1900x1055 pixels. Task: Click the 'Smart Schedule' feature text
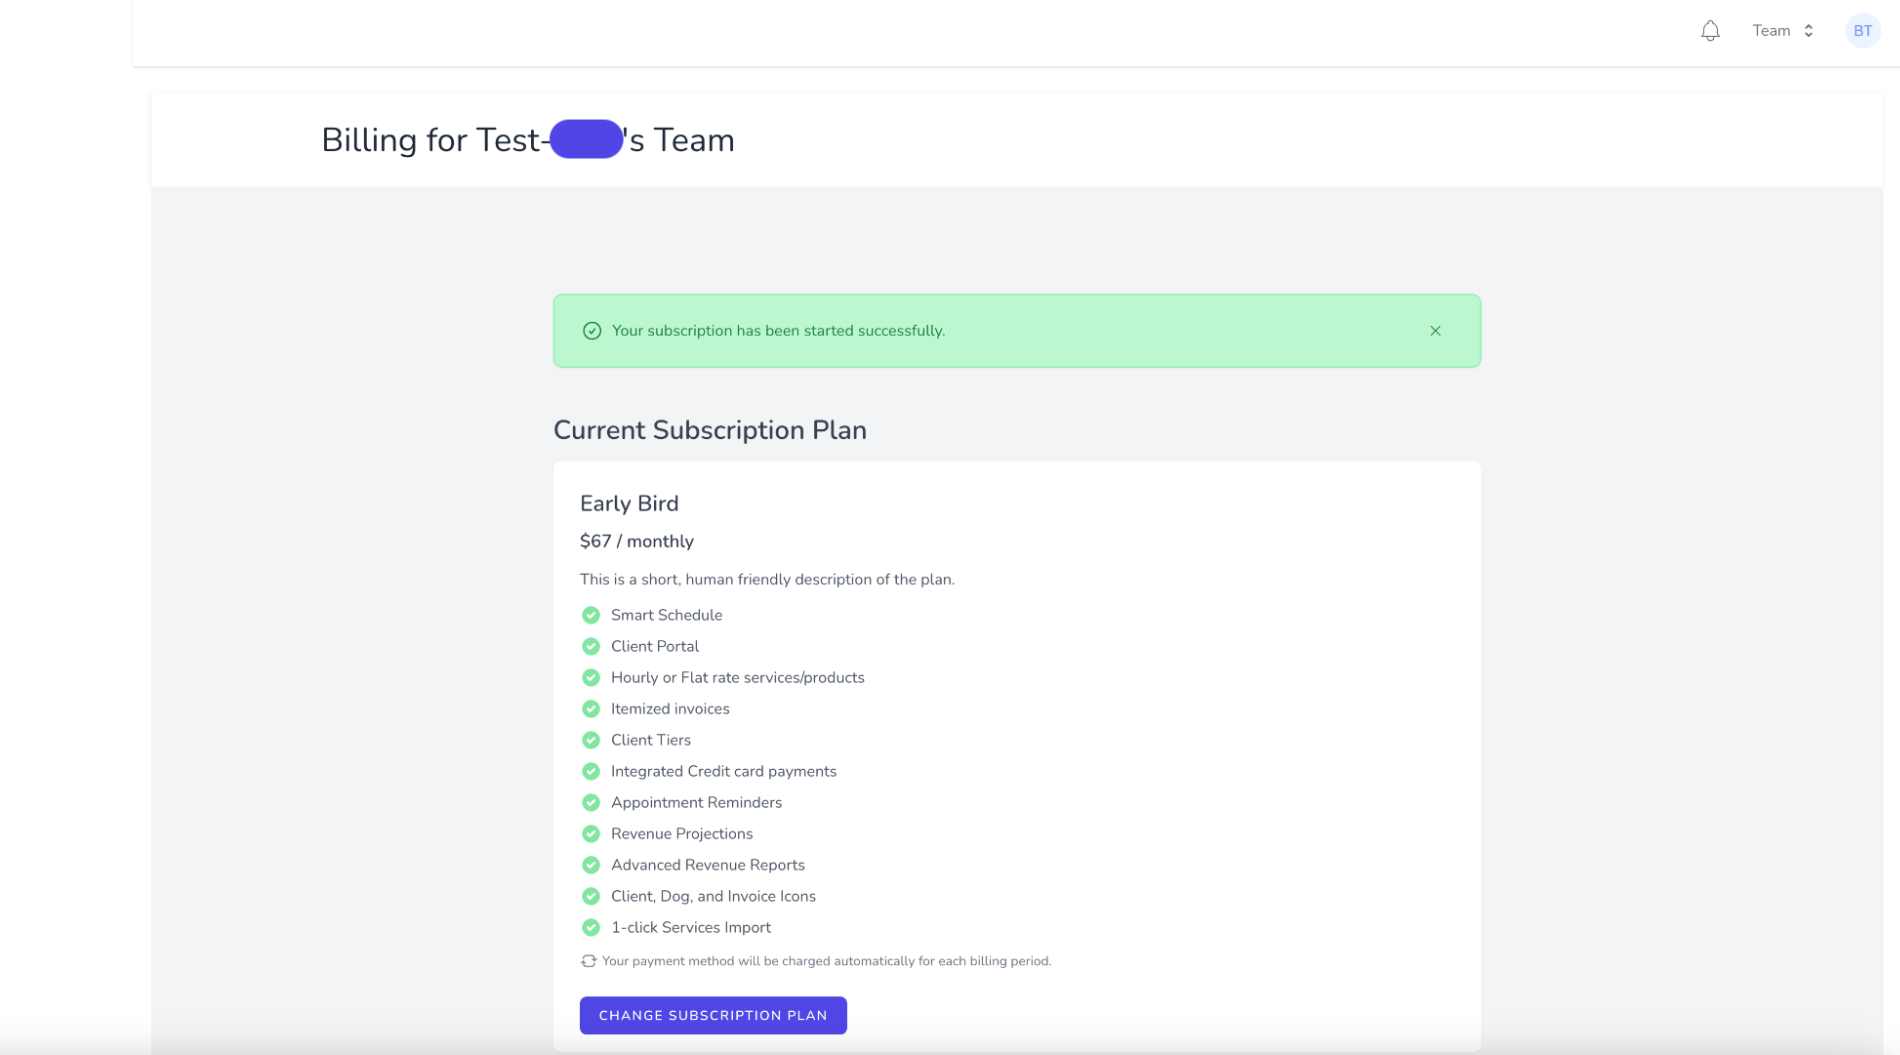coord(666,615)
